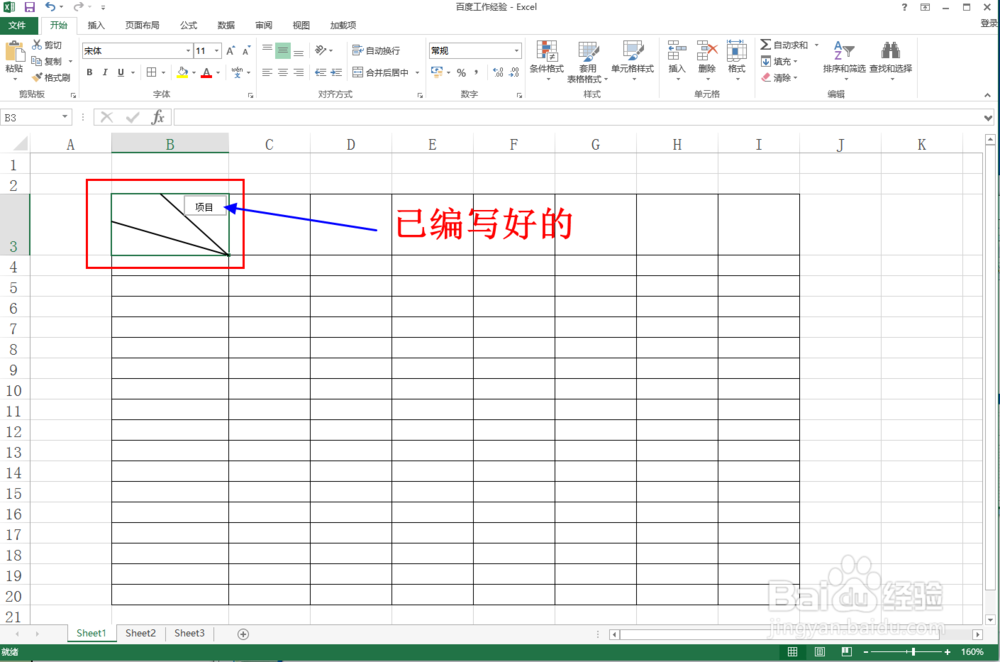The image size is (1000, 662).
Task: Toggle Italic formatting
Action: (x=105, y=72)
